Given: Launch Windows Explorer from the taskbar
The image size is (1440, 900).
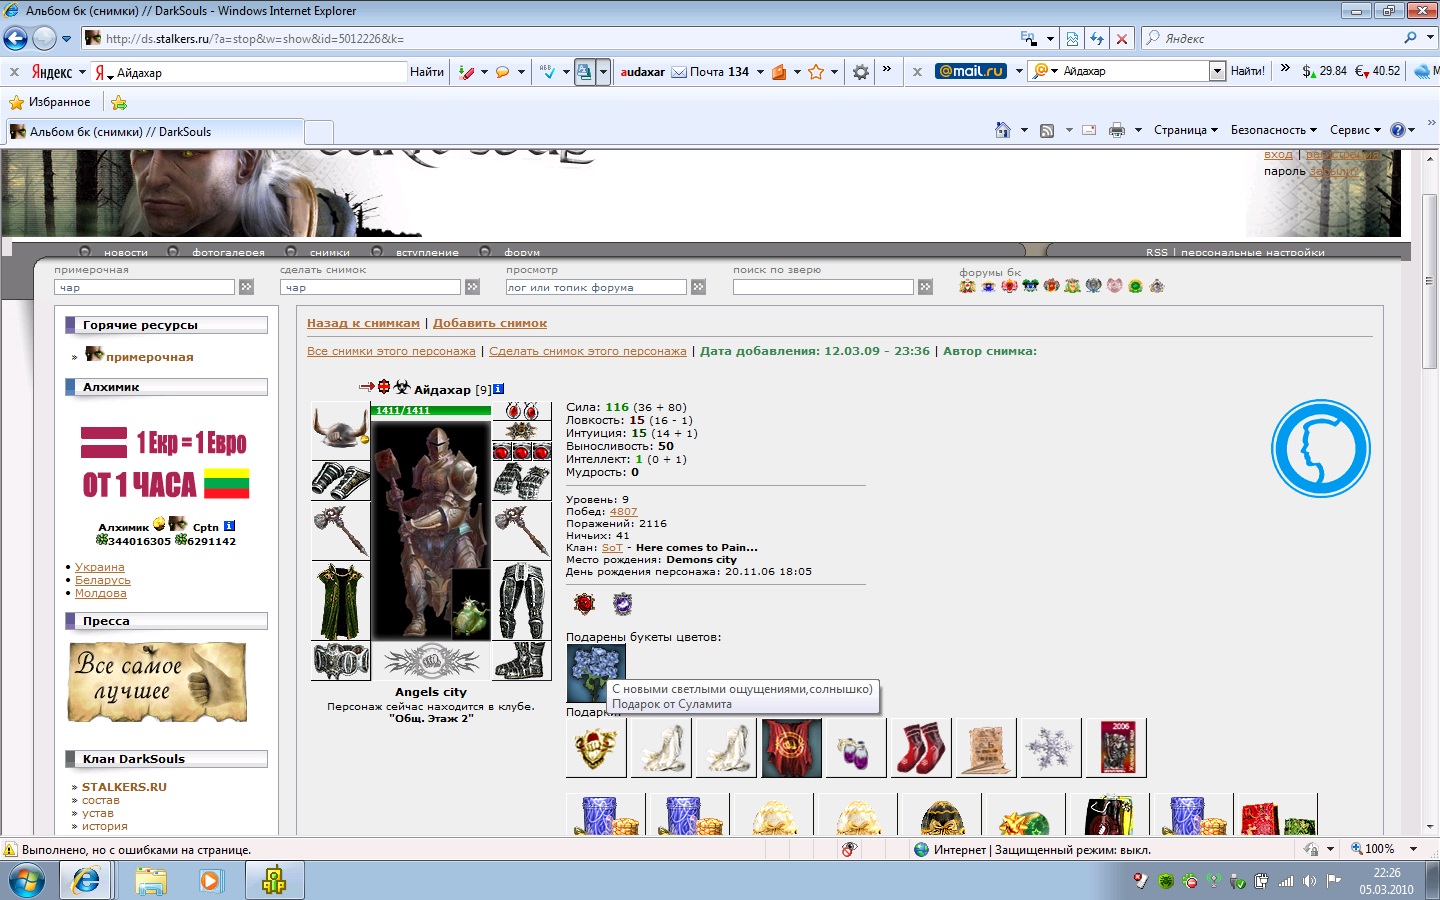Looking at the screenshot, I should [151, 881].
